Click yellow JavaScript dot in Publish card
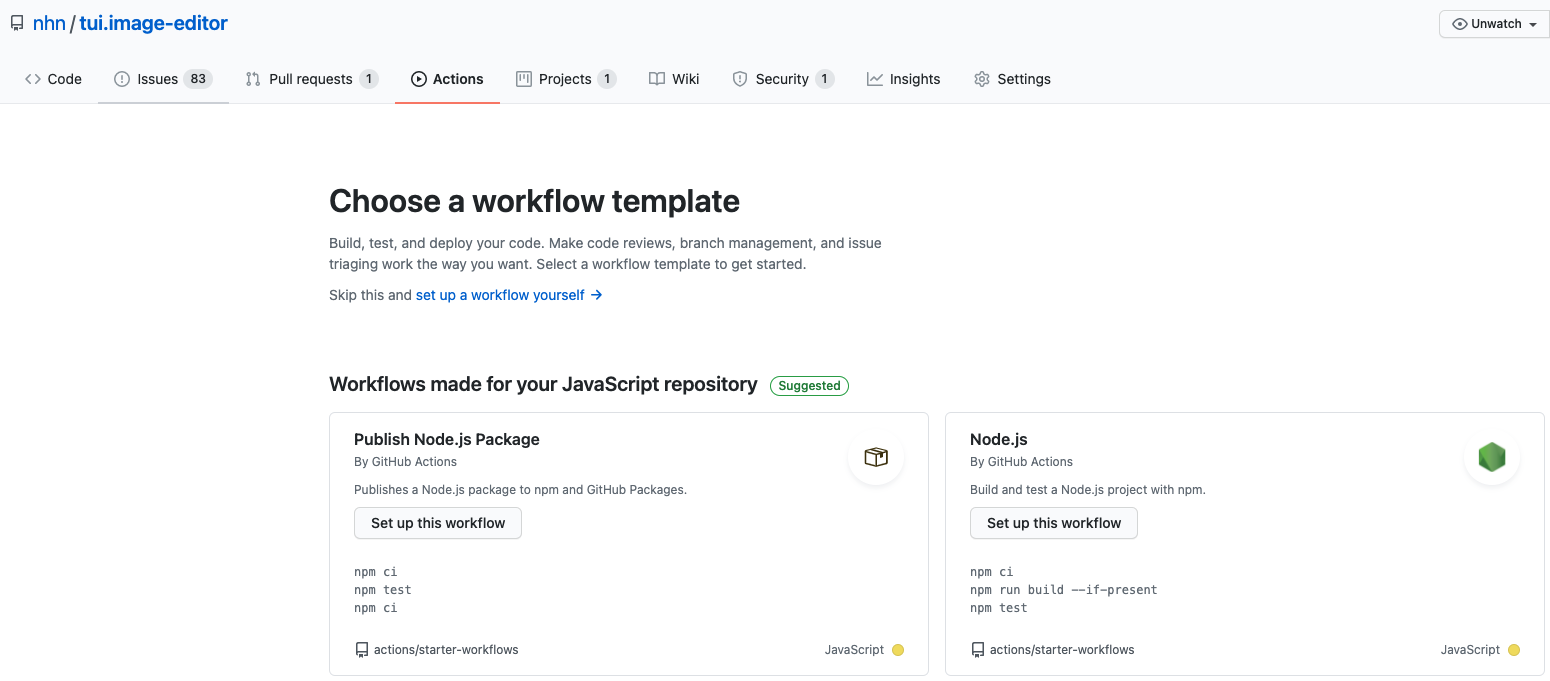The image size is (1550, 681). tap(898, 650)
